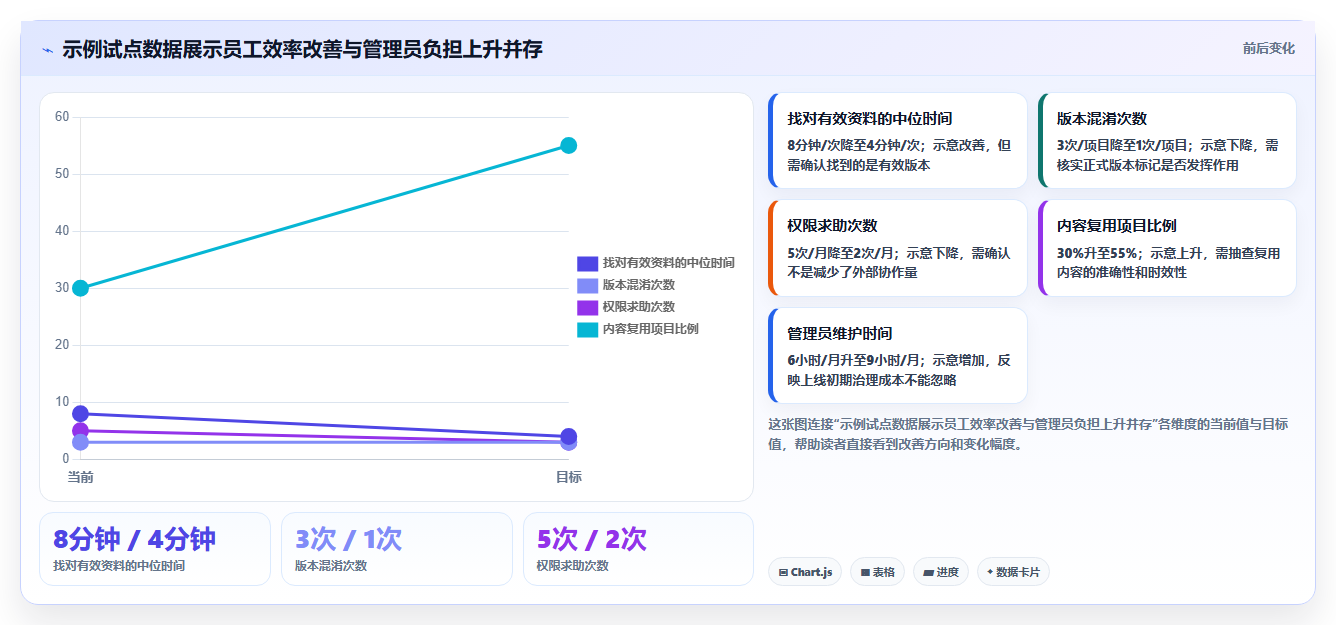Click the purple 当前 data point at 5
The width and height of the screenshot is (1336, 625).
(x=80, y=430)
